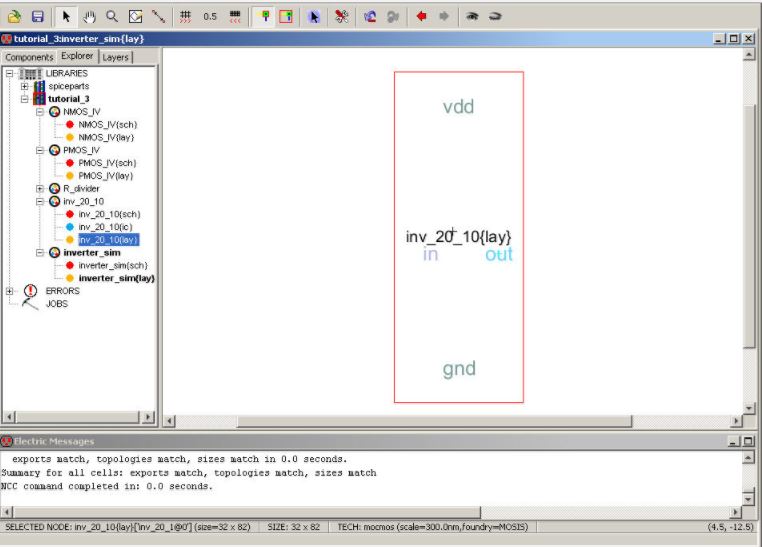Click the red back arrow icon
762x547 pixels.
pos(421,16)
